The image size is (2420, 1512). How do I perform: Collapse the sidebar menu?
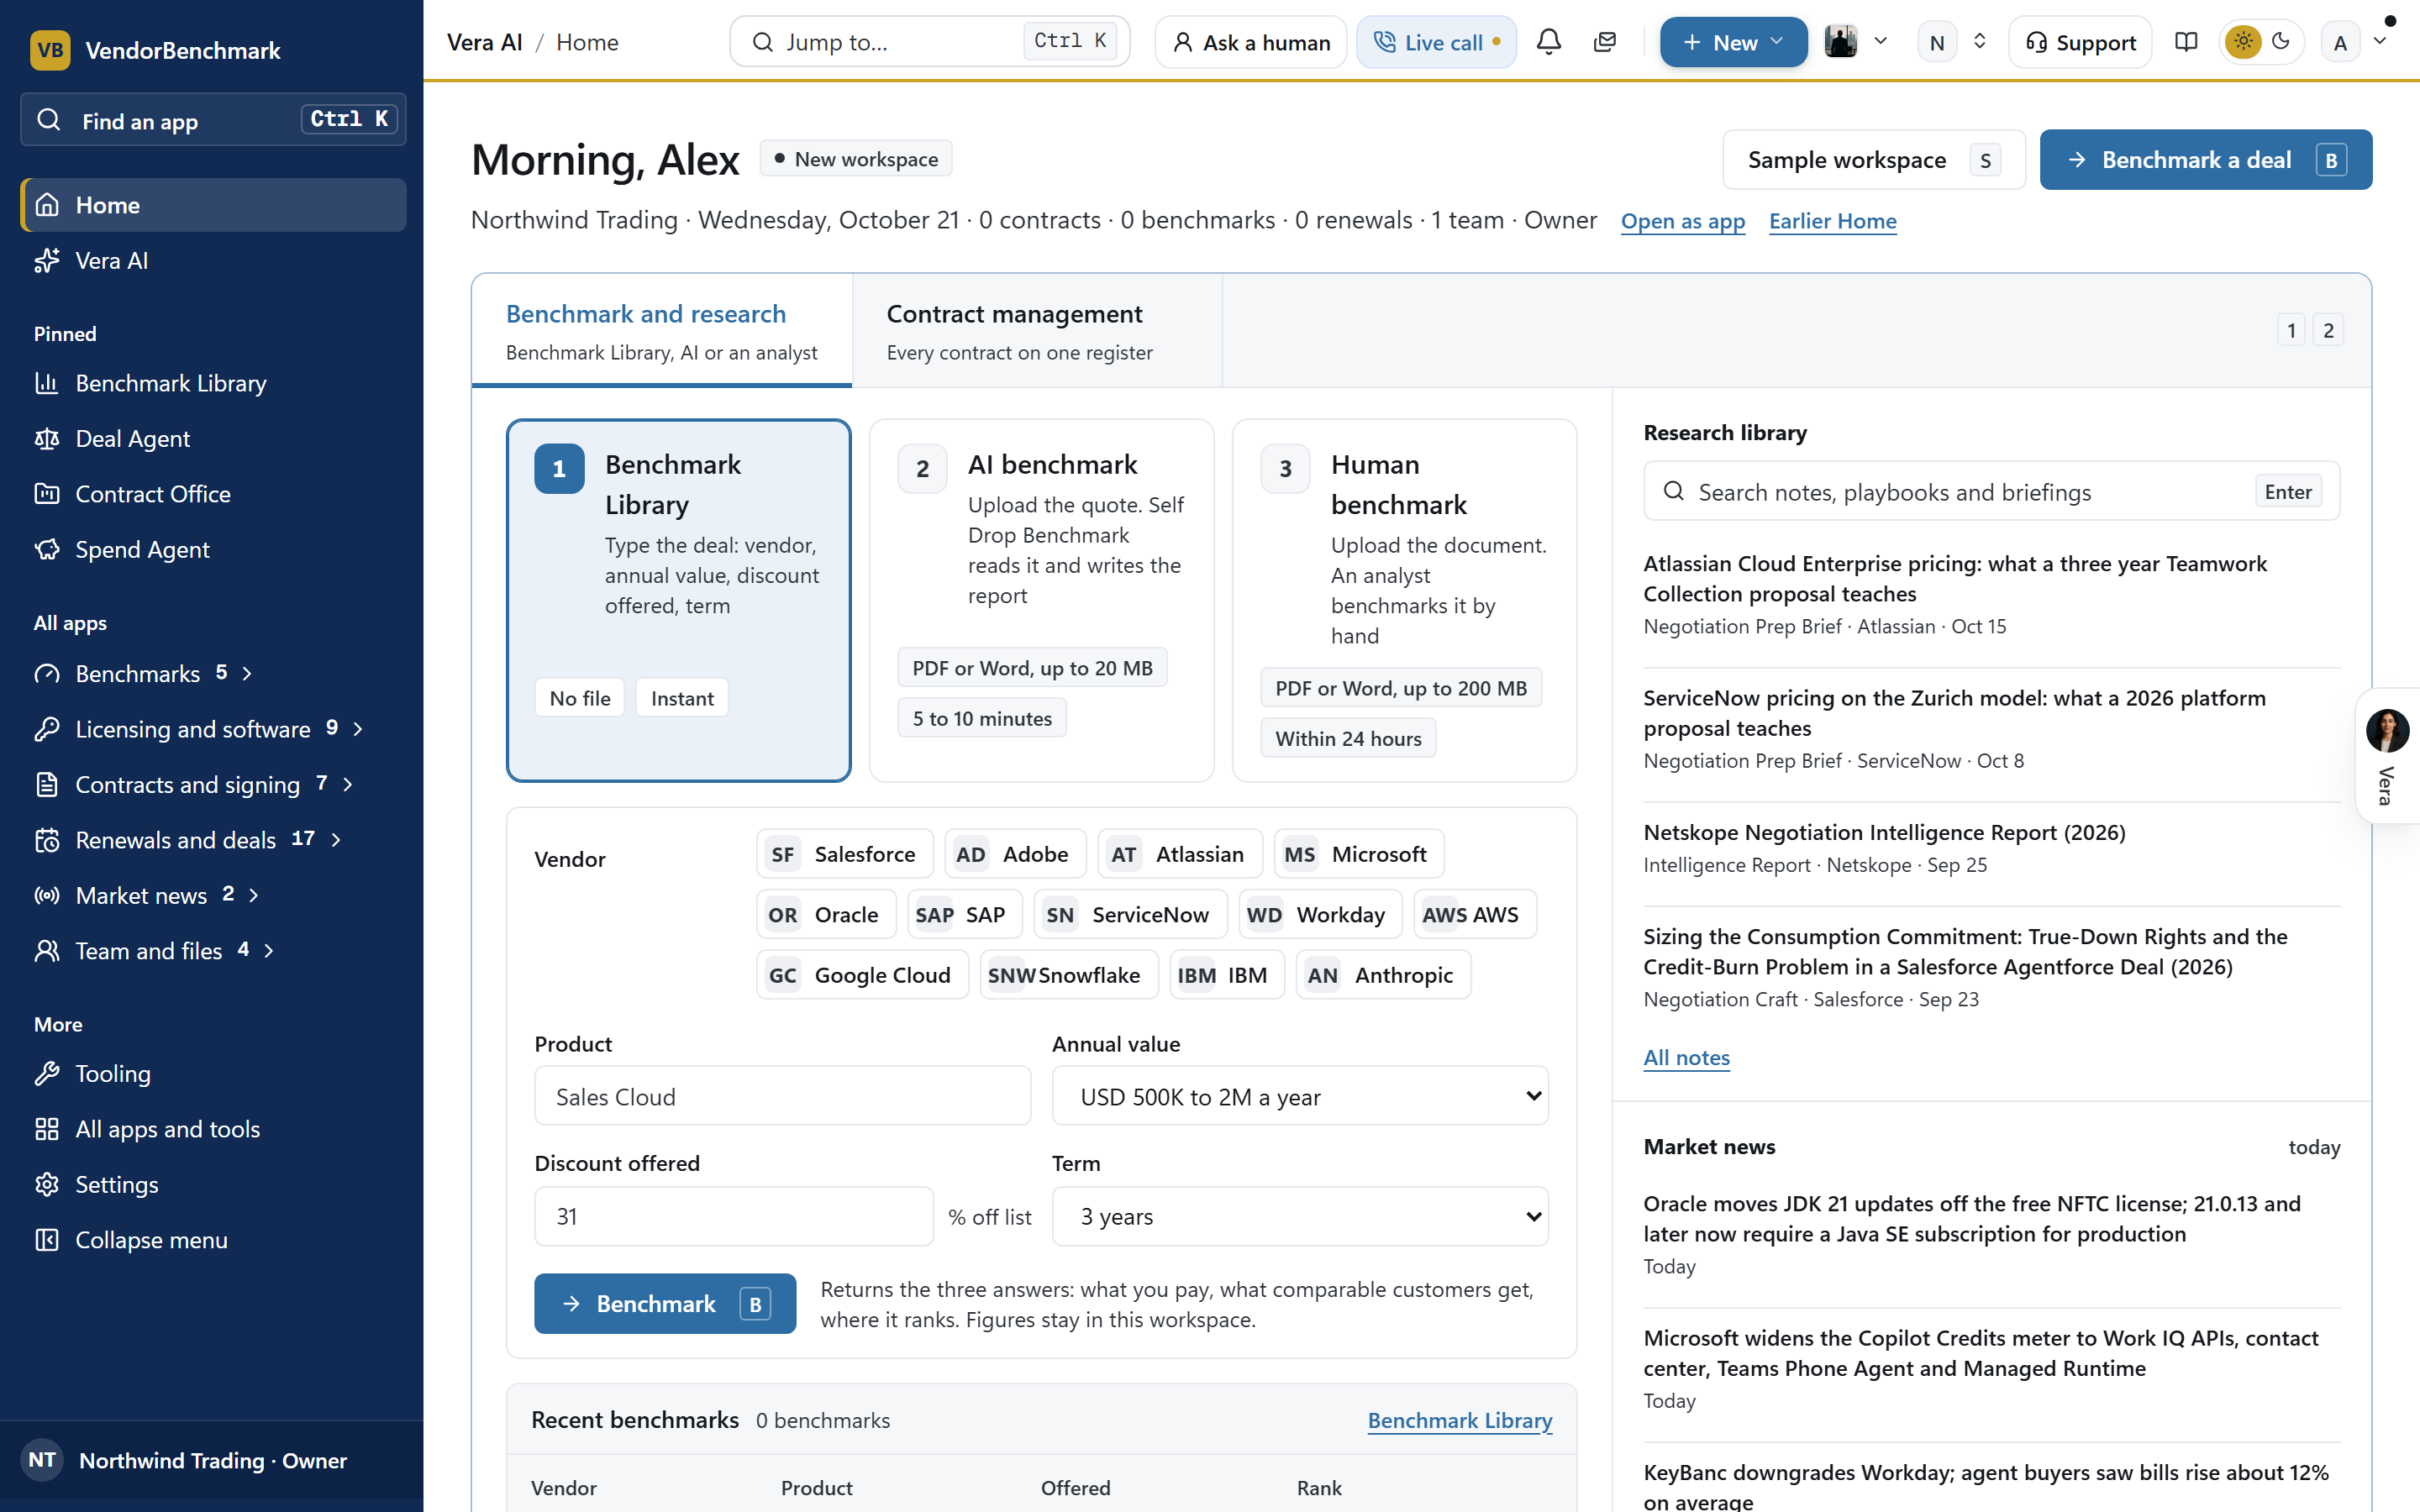pos(213,1240)
